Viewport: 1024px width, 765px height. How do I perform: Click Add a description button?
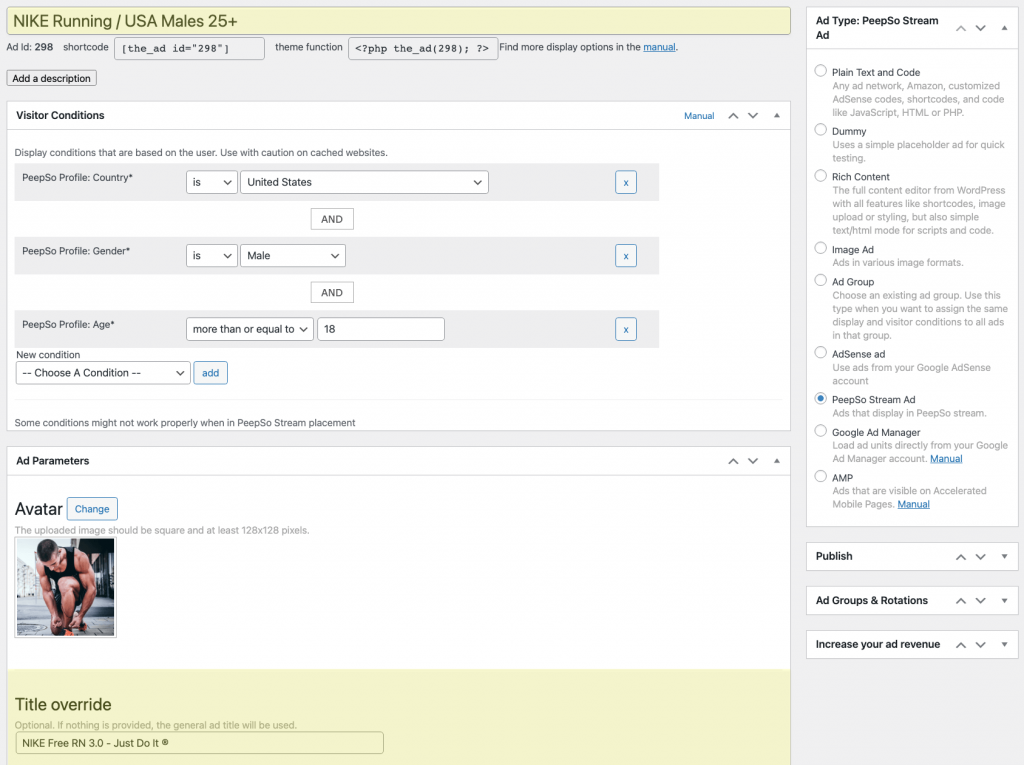[x=52, y=78]
